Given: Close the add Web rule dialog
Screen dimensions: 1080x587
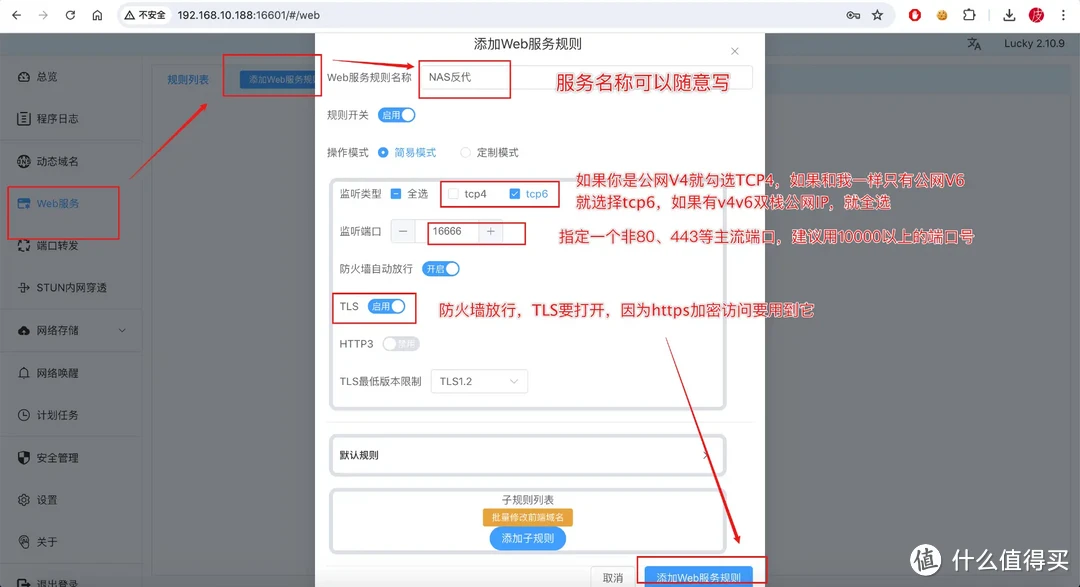Looking at the screenshot, I should tap(735, 51).
